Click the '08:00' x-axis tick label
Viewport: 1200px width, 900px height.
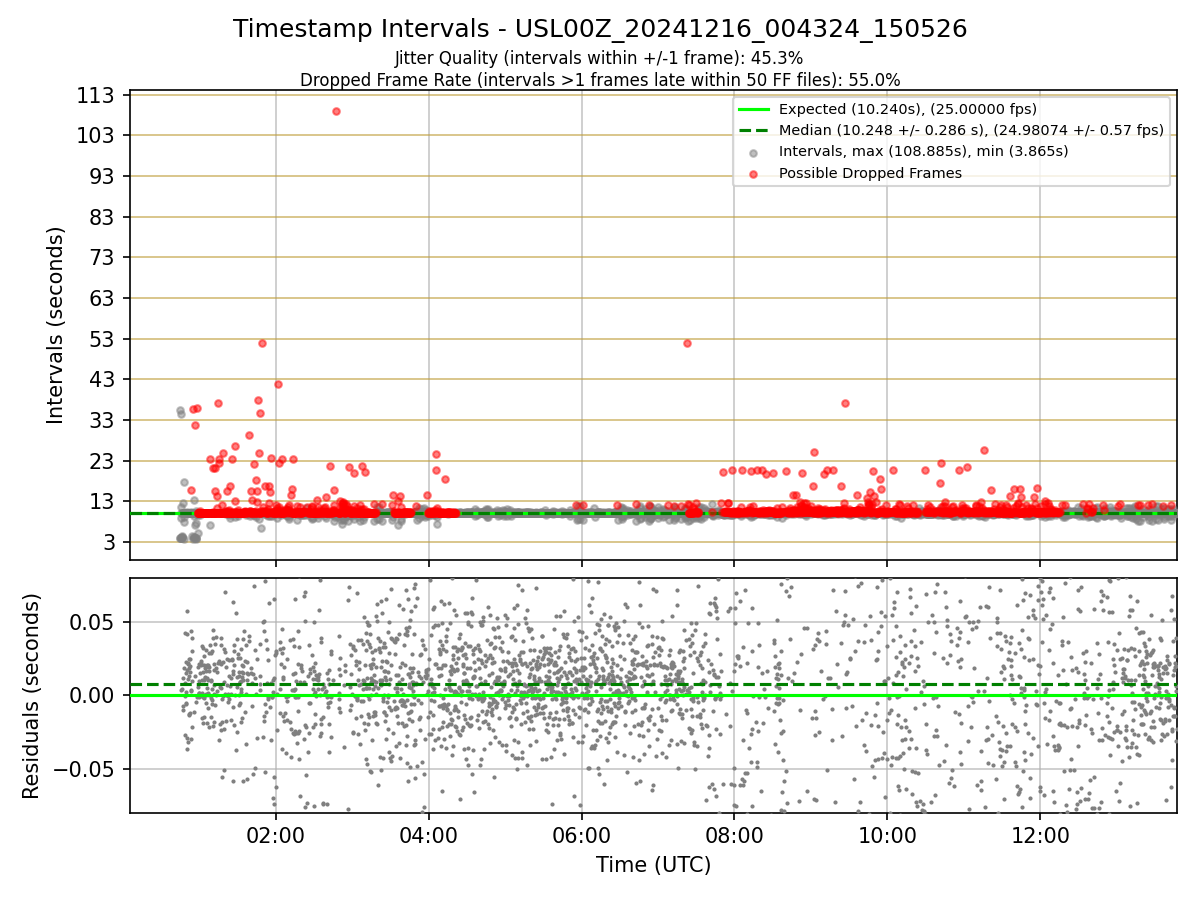[734, 835]
